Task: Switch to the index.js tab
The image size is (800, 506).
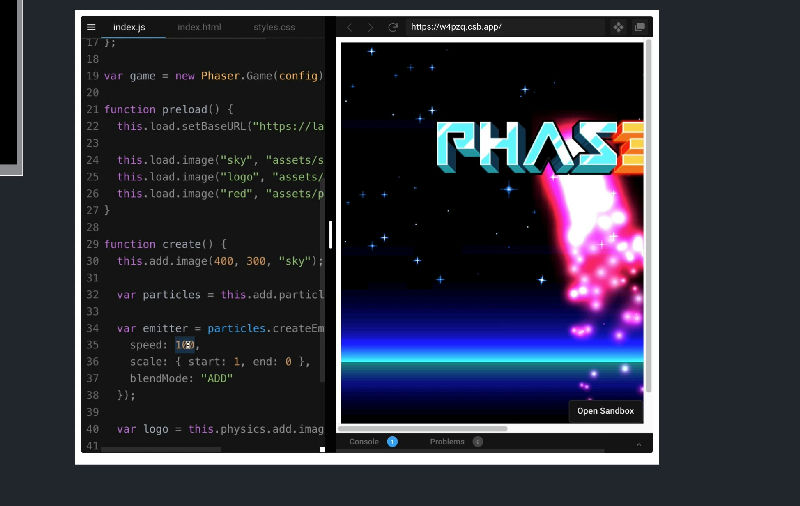Action: point(129,27)
